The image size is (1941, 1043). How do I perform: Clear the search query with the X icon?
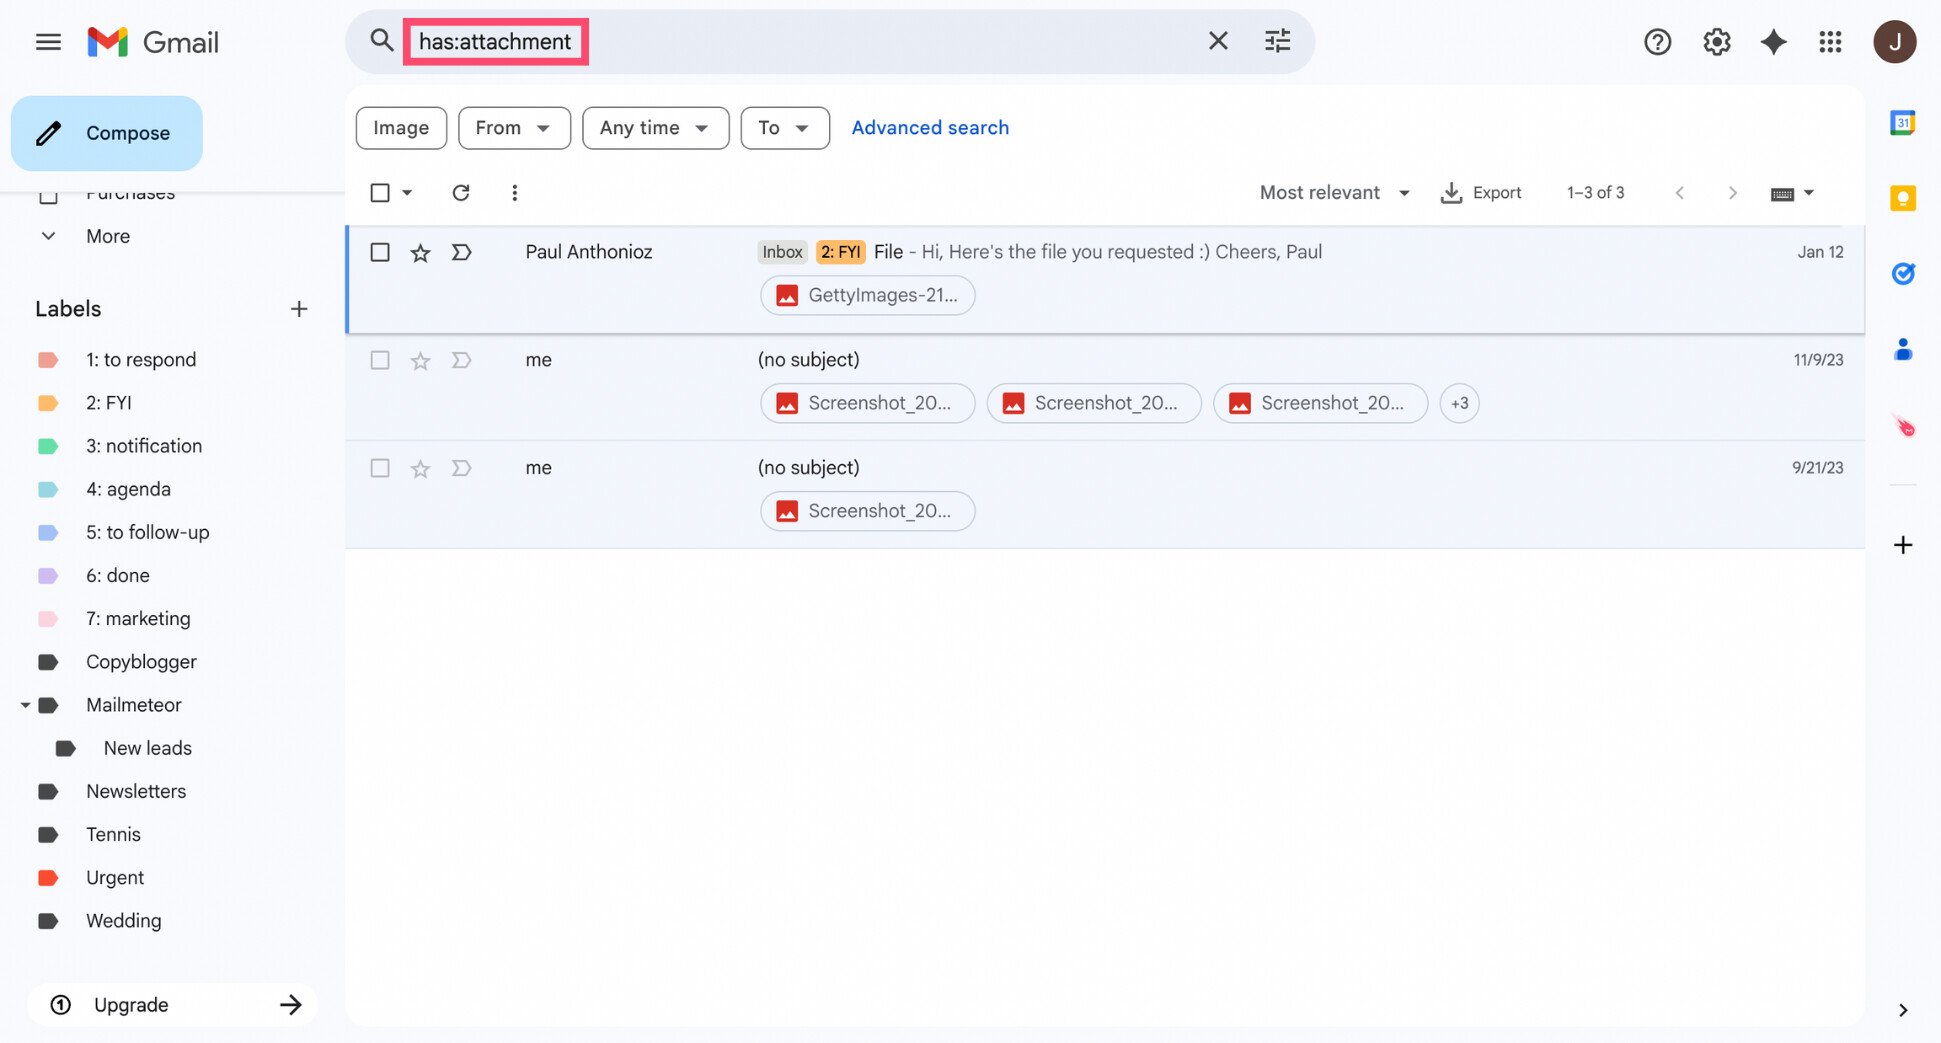[1218, 41]
